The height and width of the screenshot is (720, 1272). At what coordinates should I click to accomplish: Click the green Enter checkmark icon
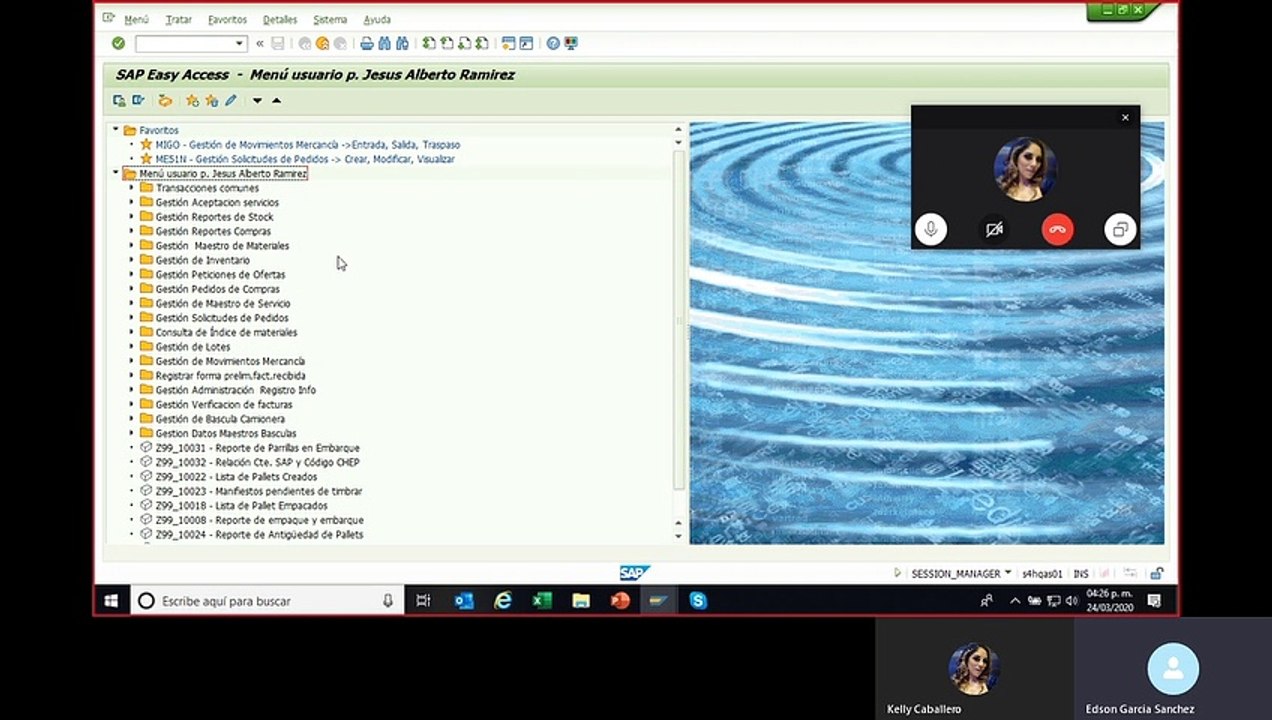(118, 43)
